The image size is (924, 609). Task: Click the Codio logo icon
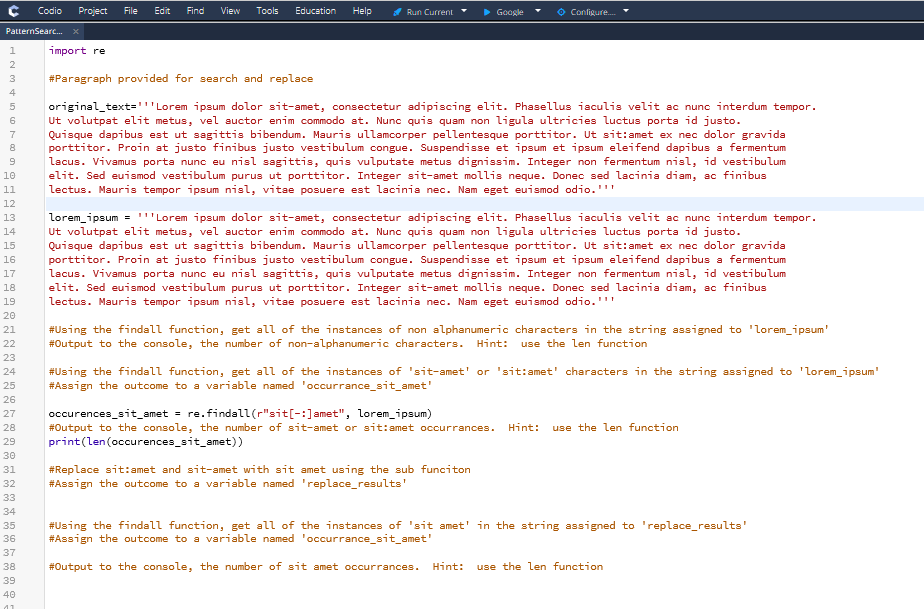[13, 11]
